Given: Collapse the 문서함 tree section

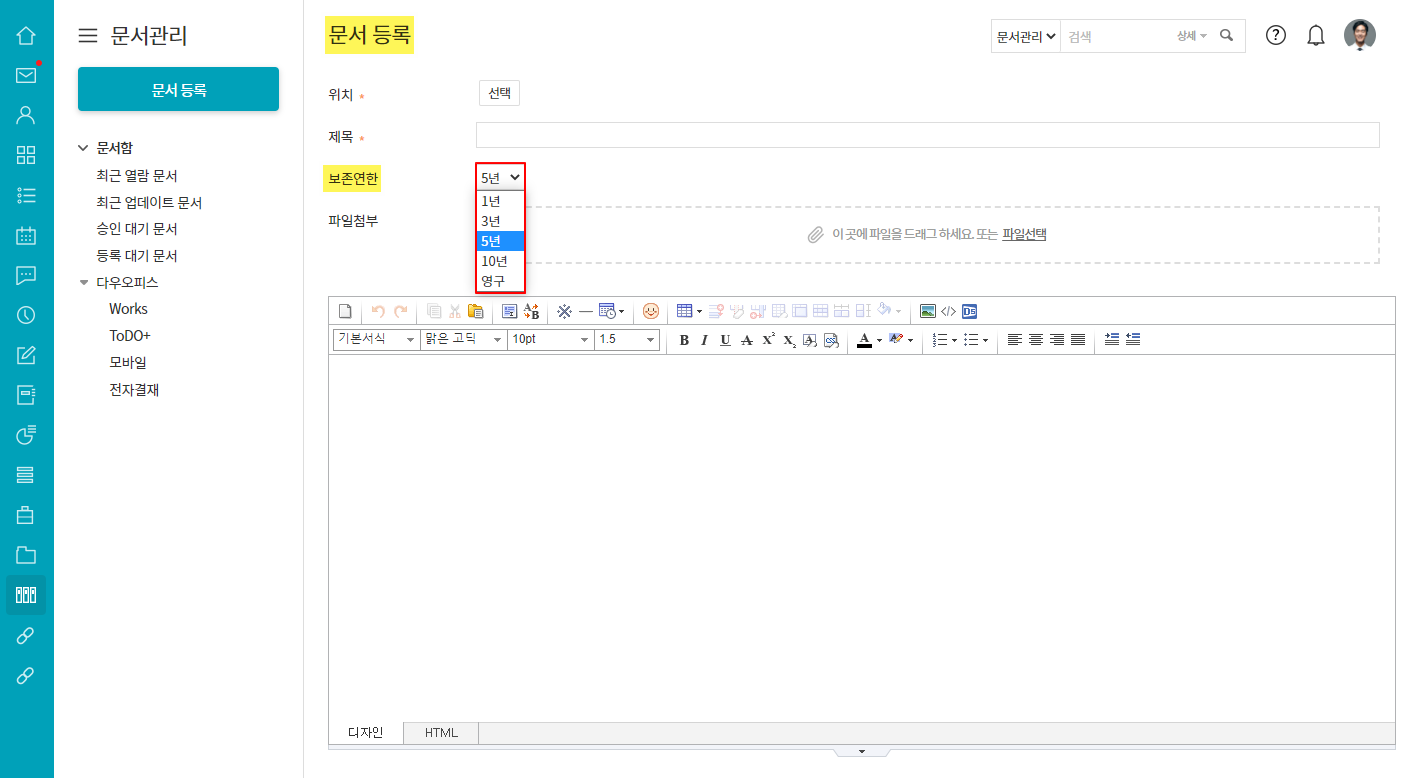Looking at the screenshot, I should click(x=83, y=148).
